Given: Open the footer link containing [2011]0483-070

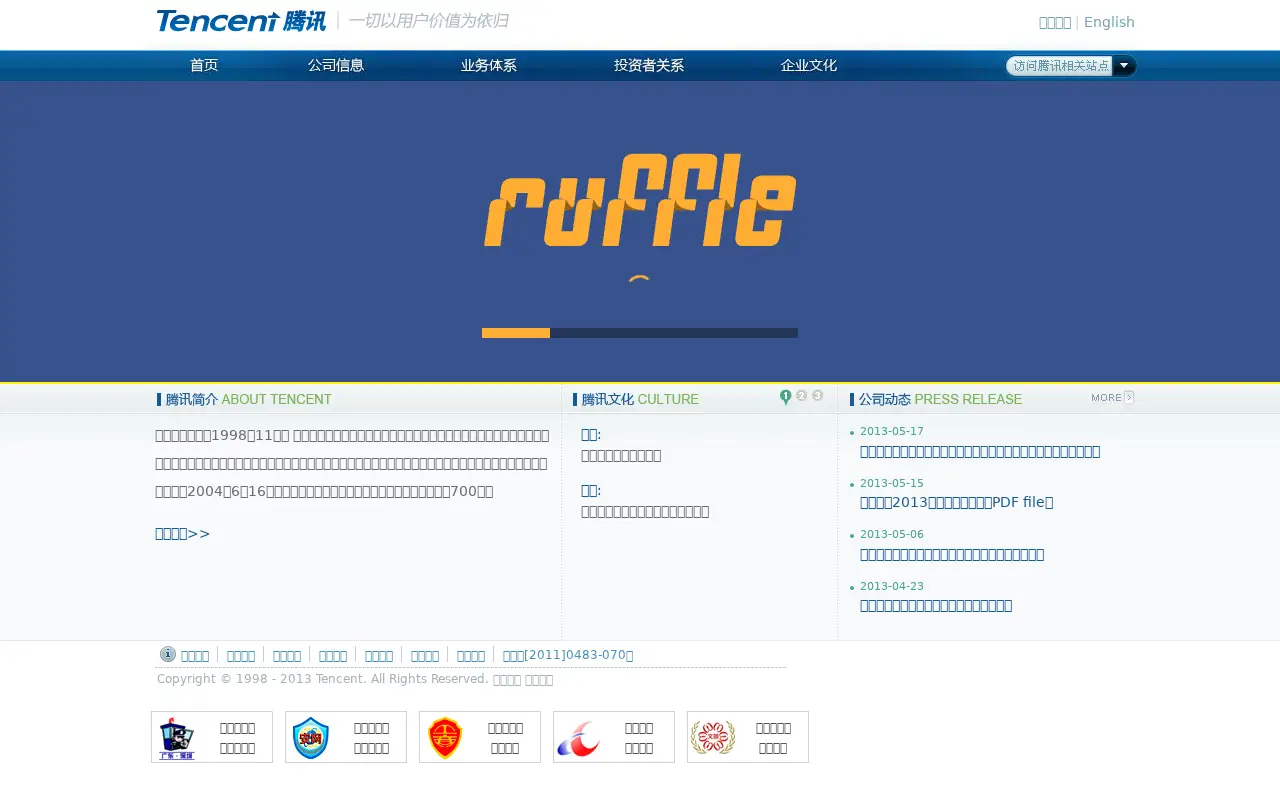Looking at the screenshot, I should point(568,655).
